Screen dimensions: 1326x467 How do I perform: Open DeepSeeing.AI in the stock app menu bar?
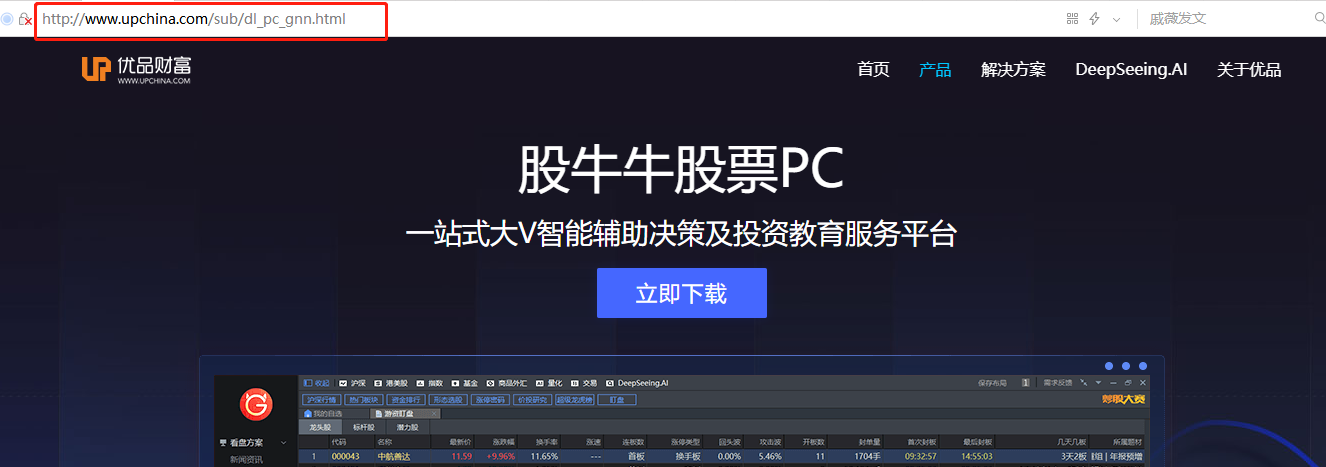[636, 383]
